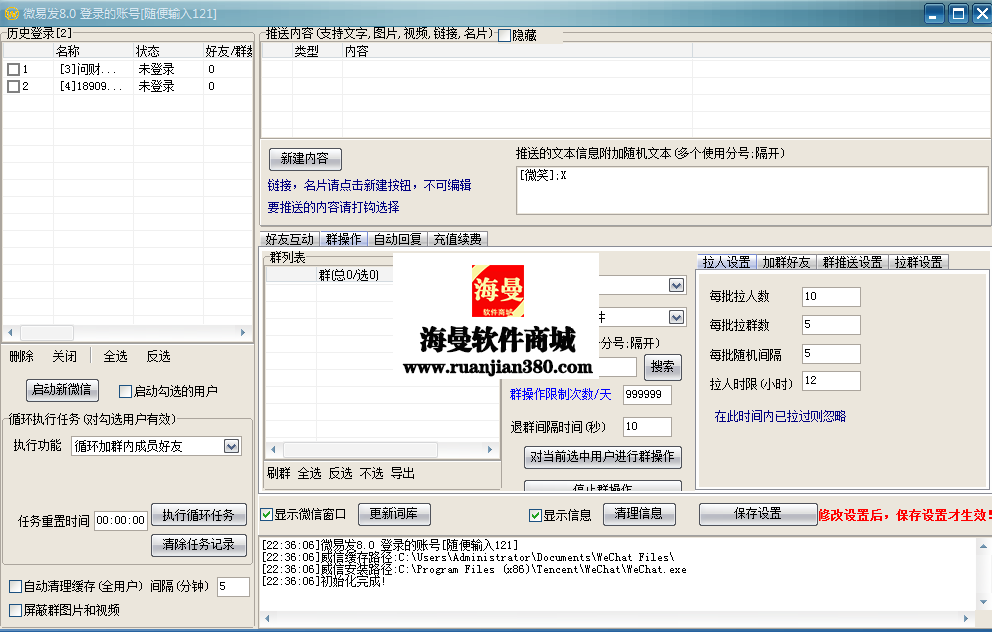992x632 pixels.
Task: Click the 任务重置时间 field
Action: click(121, 521)
